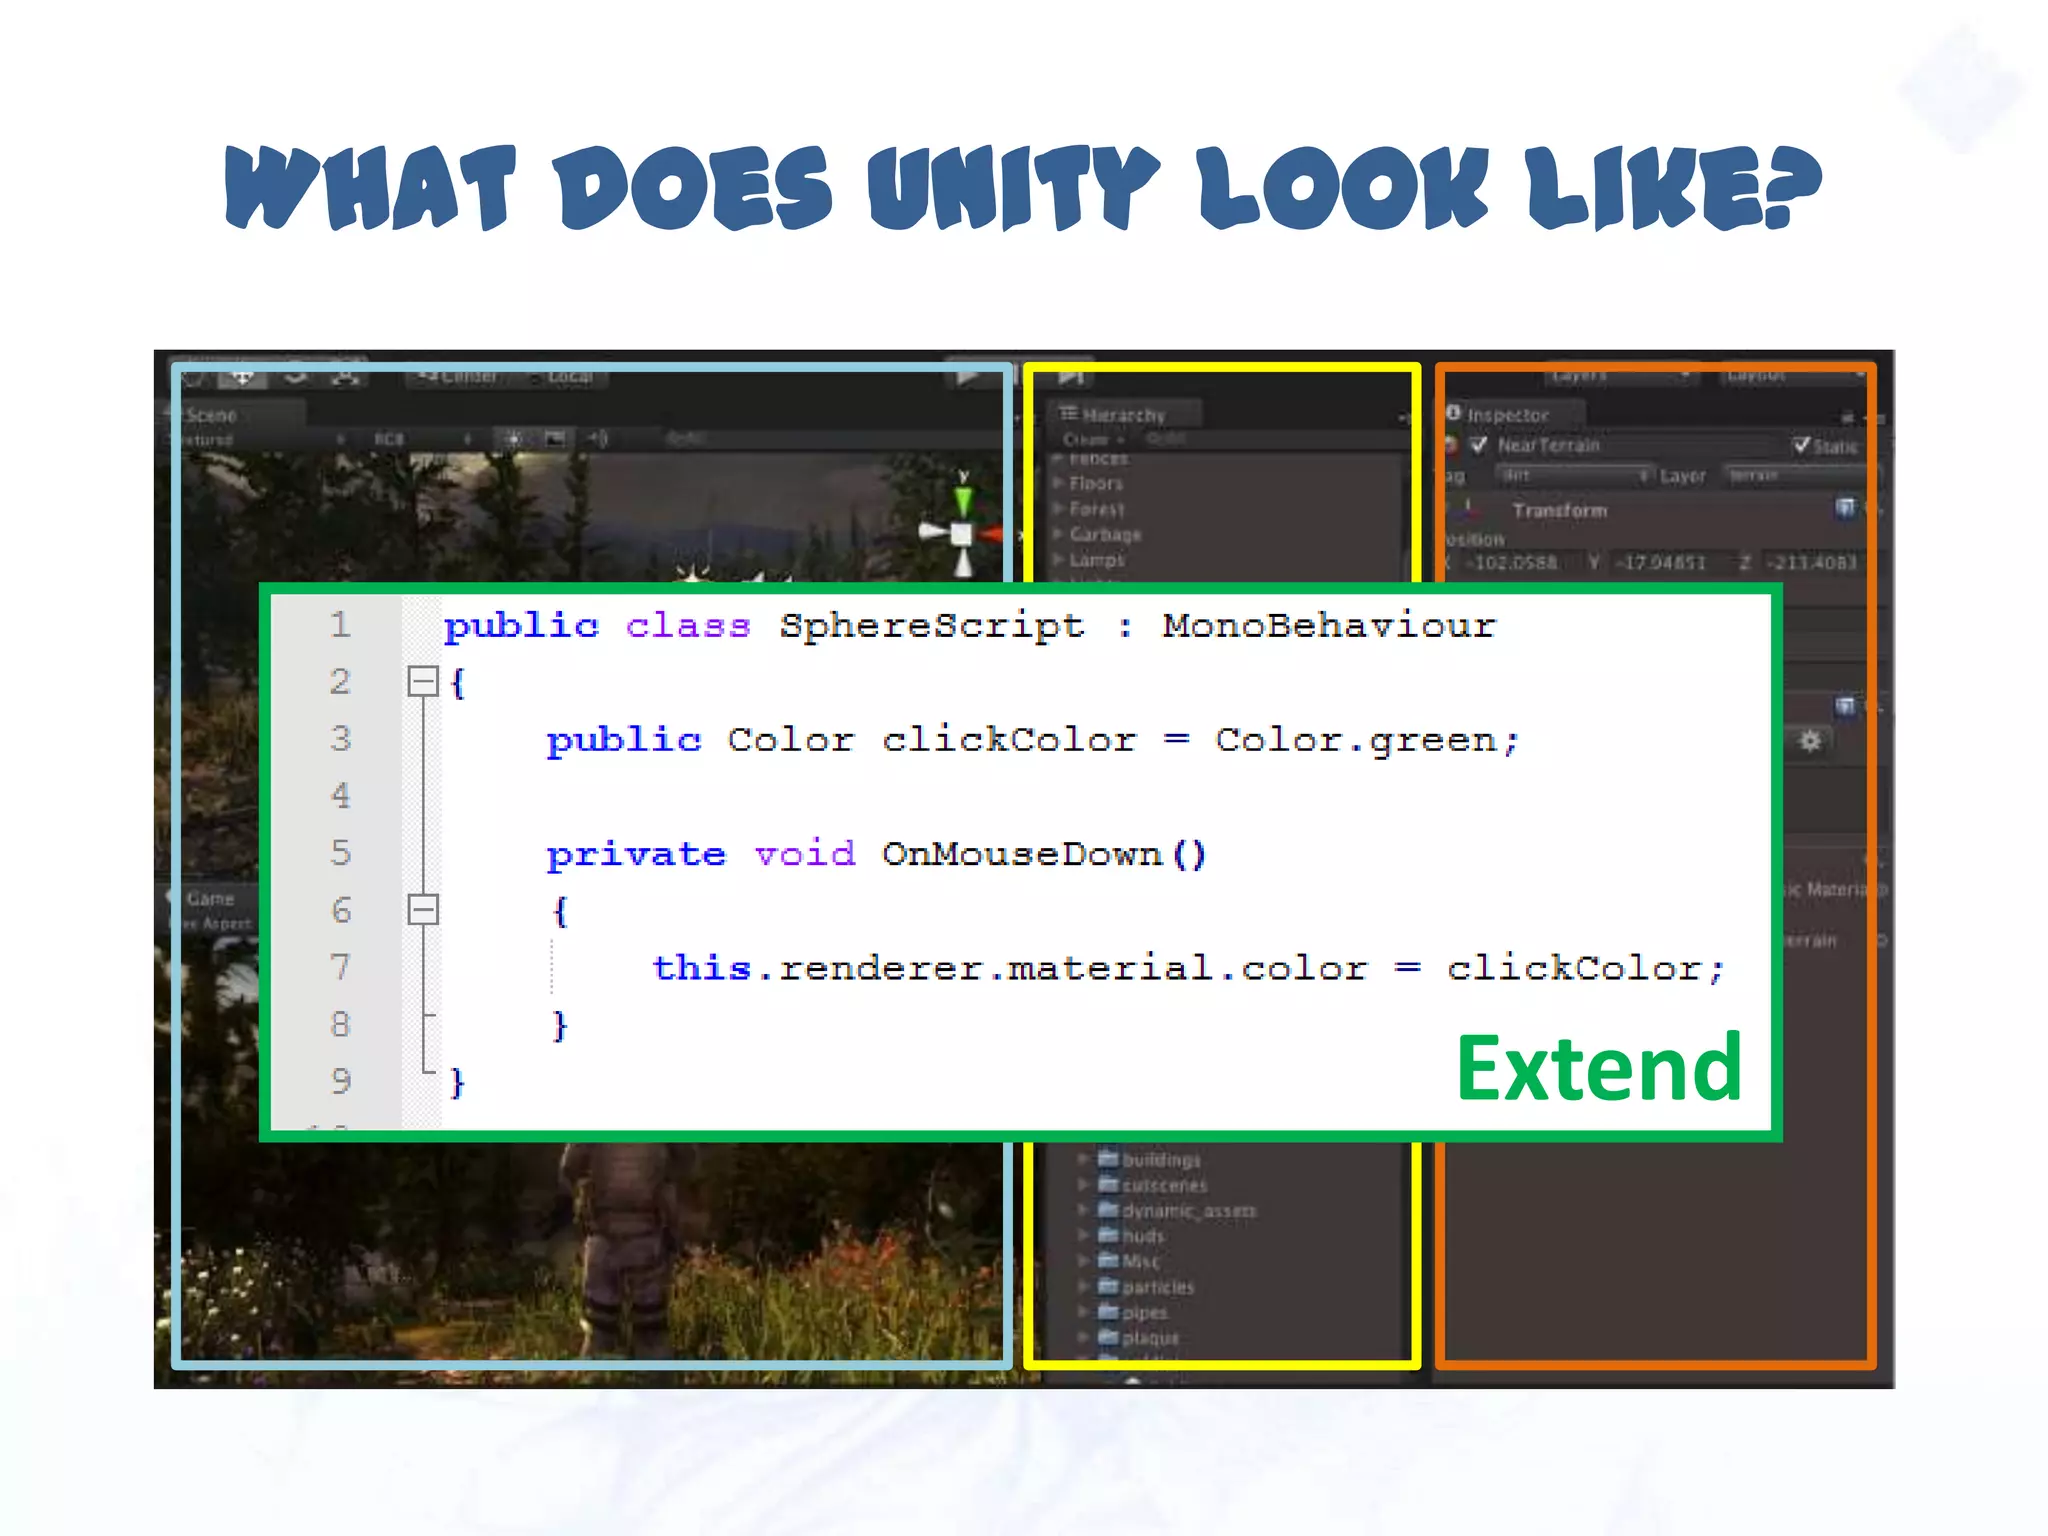Select the Rotate tool in Unity toolbar
Viewport: 2048px width, 1536px height.
(x=294, y=377)
